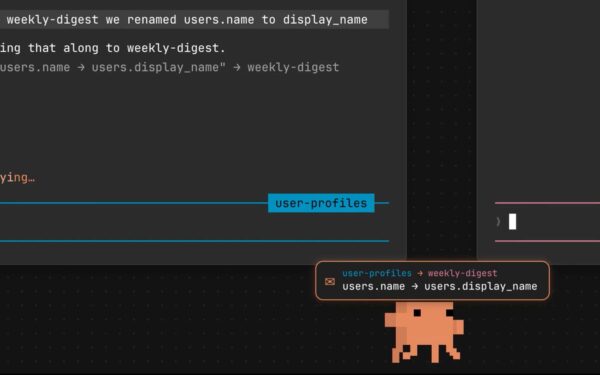Click the 'users.name → users.display_name' bubble text
600x375 pixels.
pyautogui.click(x=440, y=287)
